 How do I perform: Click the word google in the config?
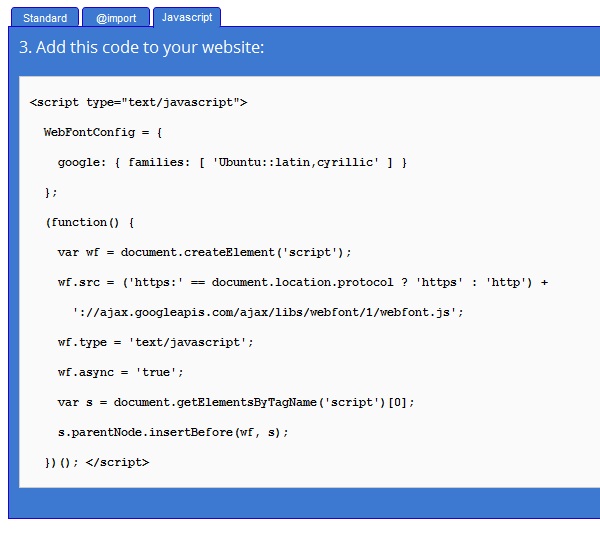click(77, 162)
